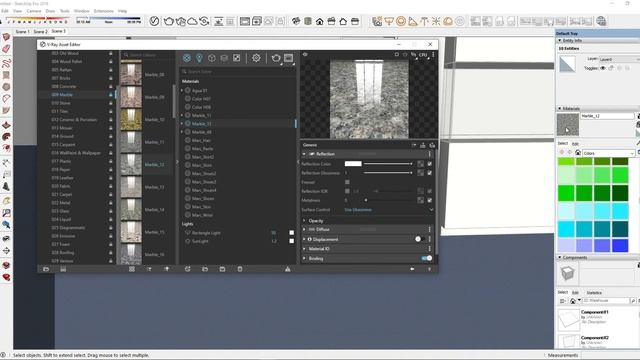This screenshot has width=640, height=360.
Task: Click the grid view icon below library thumbnails
Action: point(132,269)
